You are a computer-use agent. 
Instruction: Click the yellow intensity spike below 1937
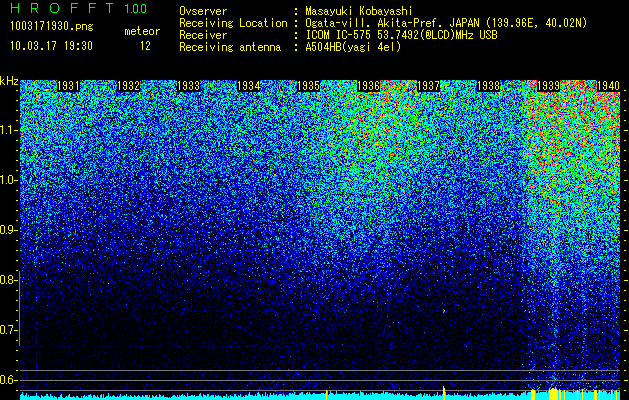[444, 393]
